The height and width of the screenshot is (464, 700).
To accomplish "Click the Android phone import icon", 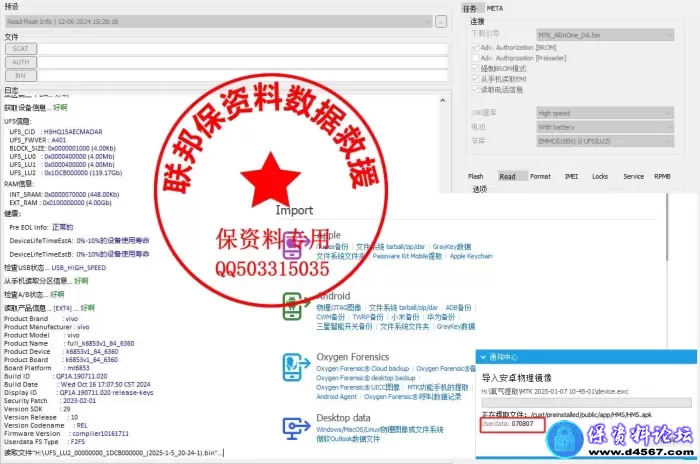I will click(295, 306).
